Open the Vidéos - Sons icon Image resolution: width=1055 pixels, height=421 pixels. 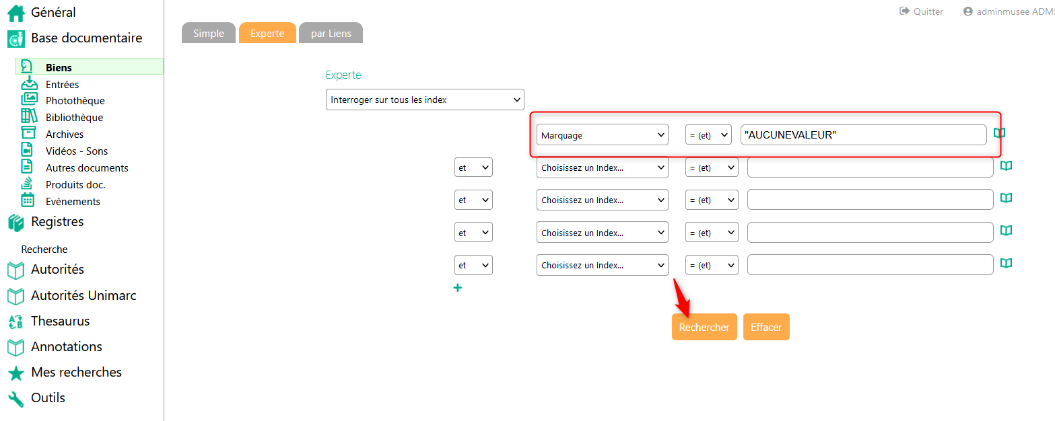pyautogui.click(x=28, y=150)
